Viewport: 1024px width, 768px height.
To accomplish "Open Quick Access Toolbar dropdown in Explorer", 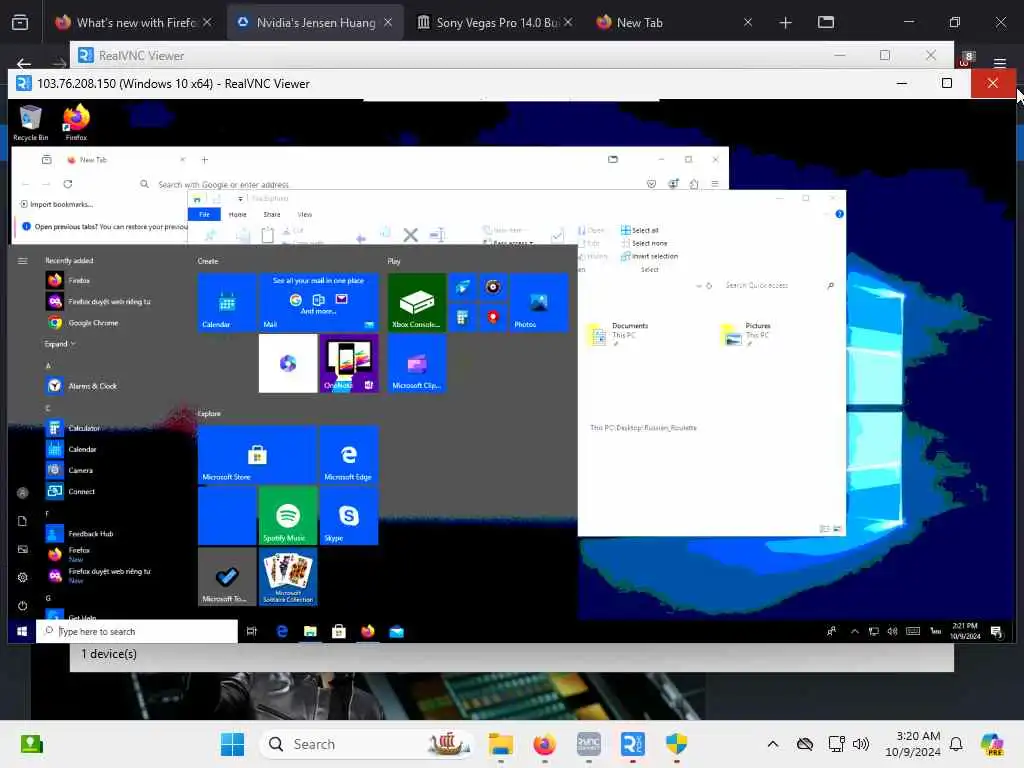I will 240,199.
